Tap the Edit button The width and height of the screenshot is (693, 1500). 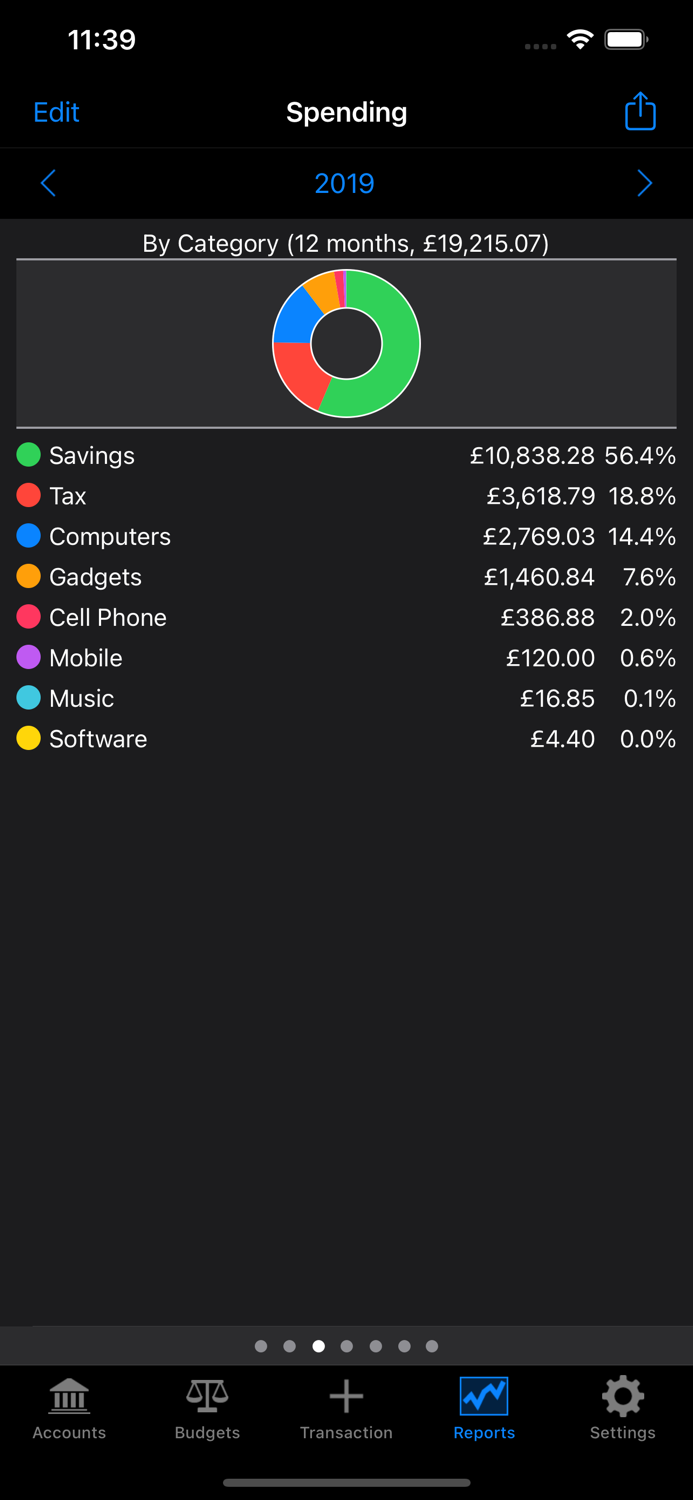pyautogui.click(x=55, y=111)
